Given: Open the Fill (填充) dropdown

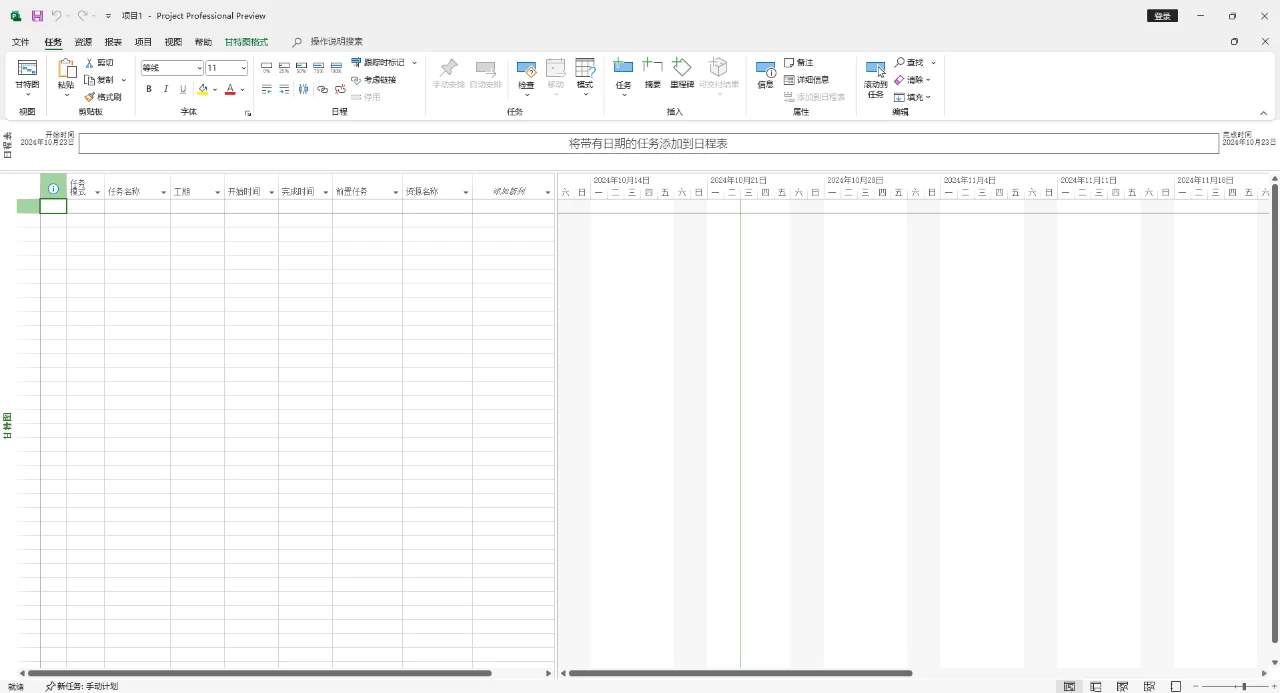Looking at the screenshot, I should tap(912, 97).
